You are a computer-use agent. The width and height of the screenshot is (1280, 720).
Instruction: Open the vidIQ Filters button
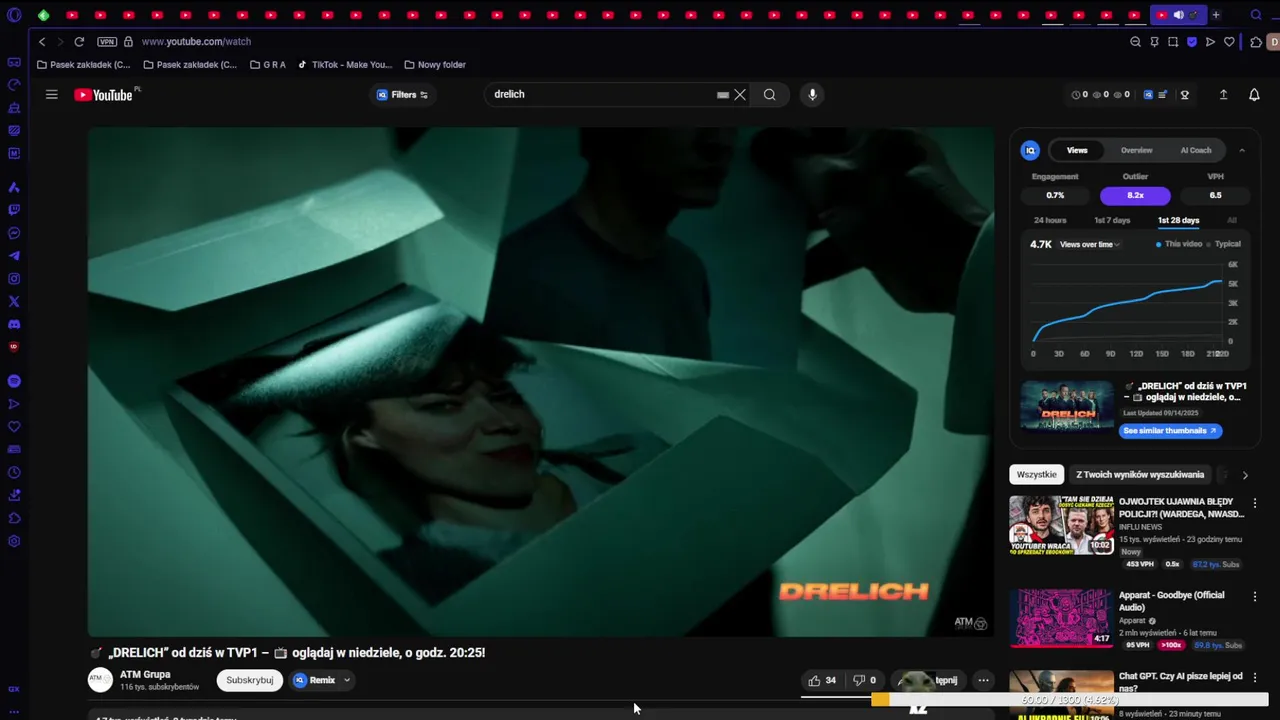402,94
